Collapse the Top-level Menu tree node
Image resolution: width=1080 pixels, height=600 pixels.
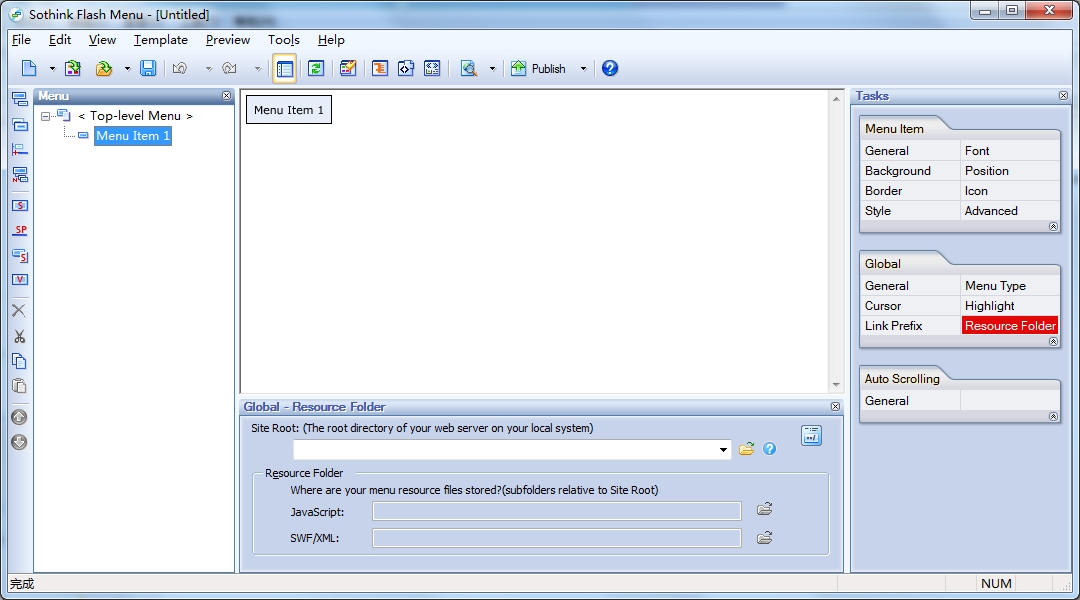(x=45, y=116)
